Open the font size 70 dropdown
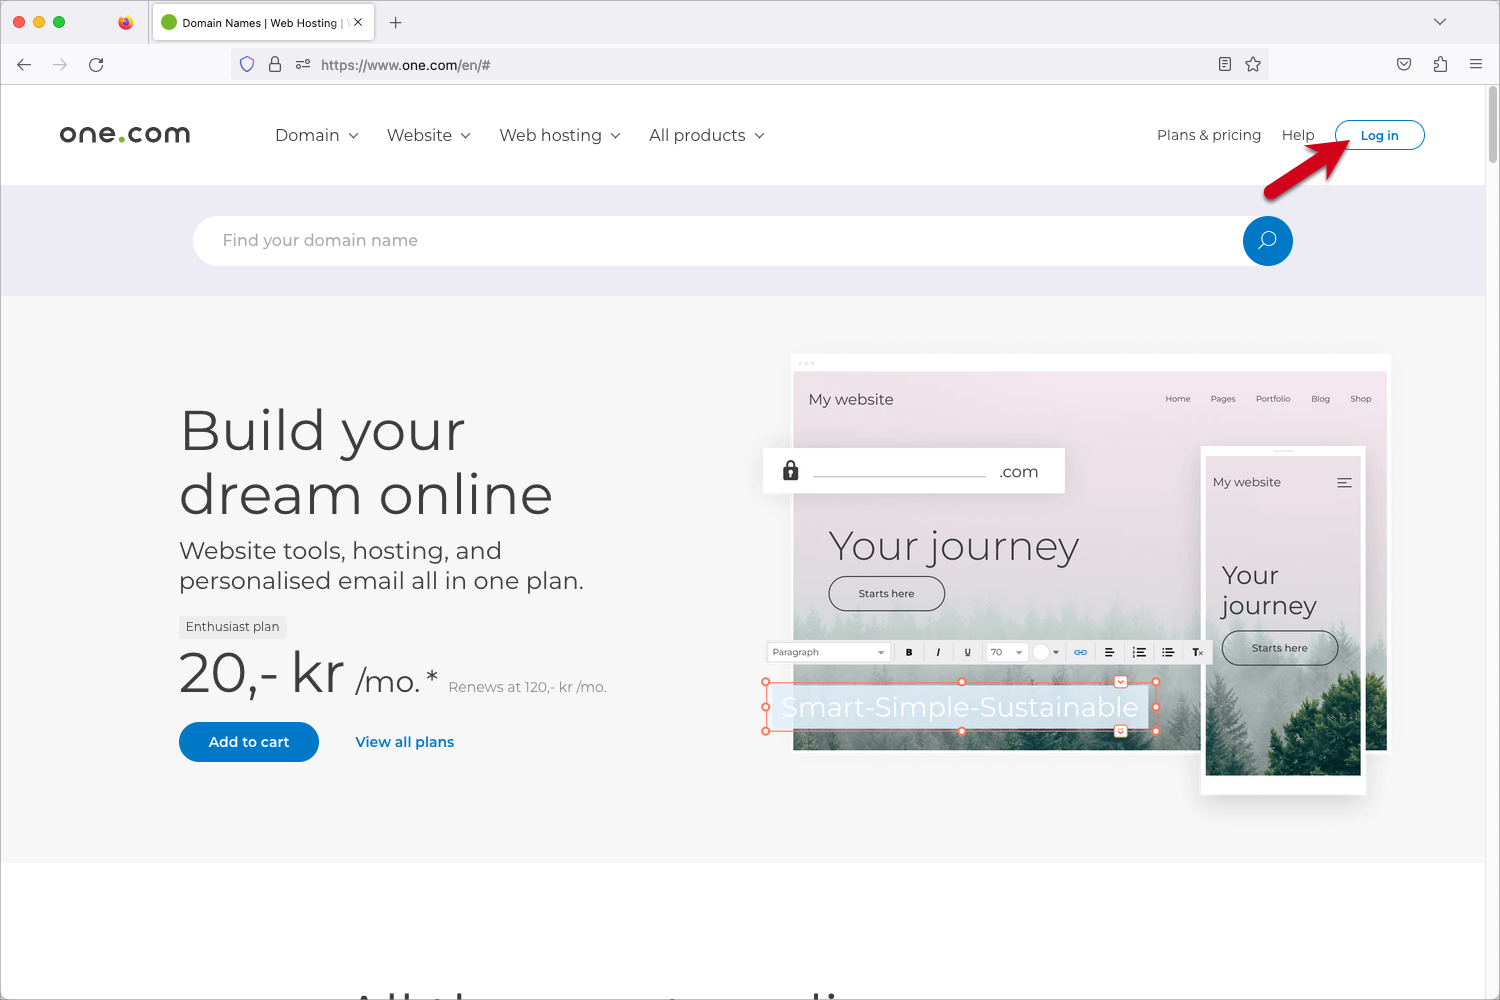 1006,651
